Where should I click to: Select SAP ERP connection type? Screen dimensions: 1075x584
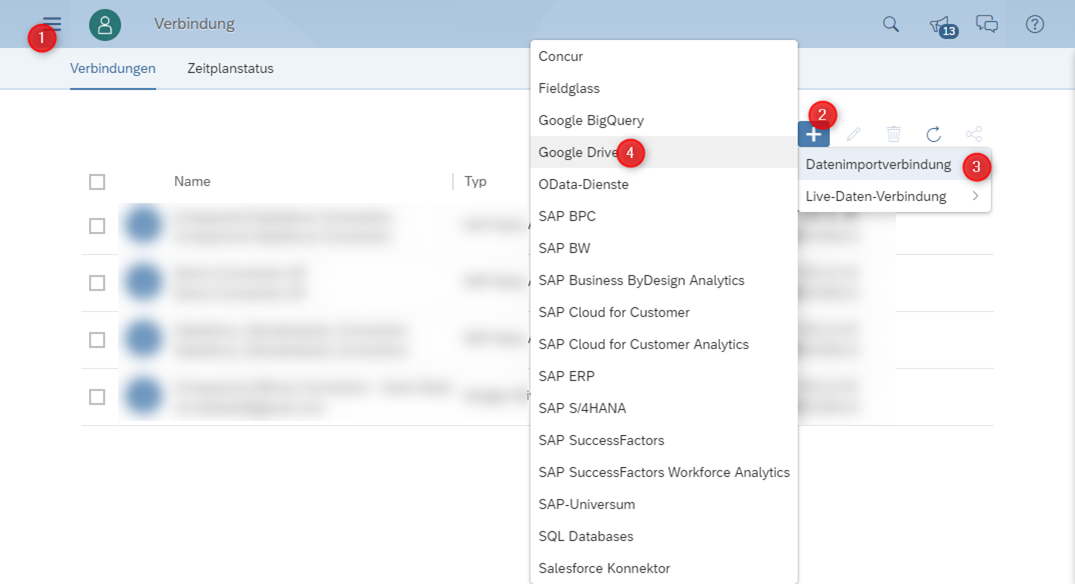click(x=664, y=376)
